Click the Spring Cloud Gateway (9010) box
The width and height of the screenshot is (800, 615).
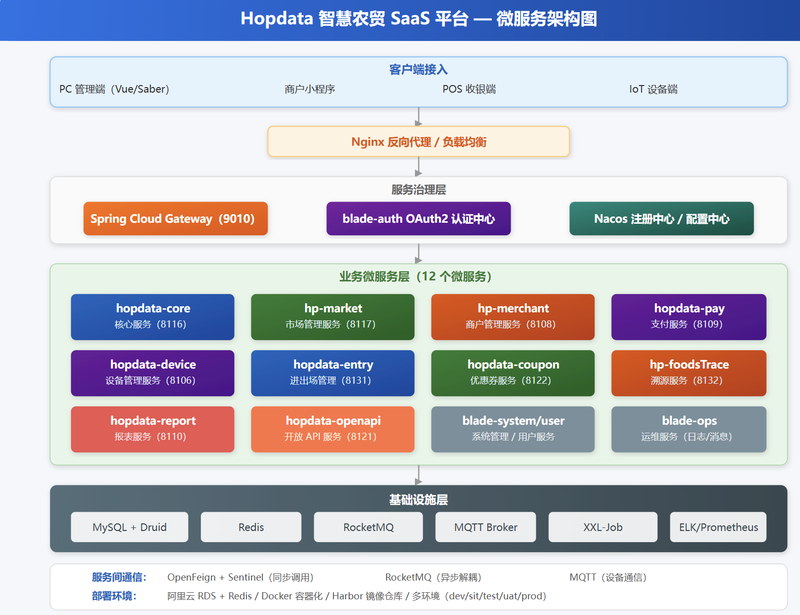click(x=176, y=218)
